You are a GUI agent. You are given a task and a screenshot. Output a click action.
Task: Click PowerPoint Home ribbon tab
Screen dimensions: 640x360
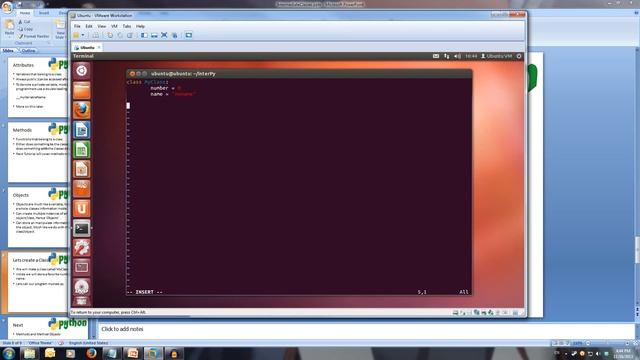click(25, 13)
